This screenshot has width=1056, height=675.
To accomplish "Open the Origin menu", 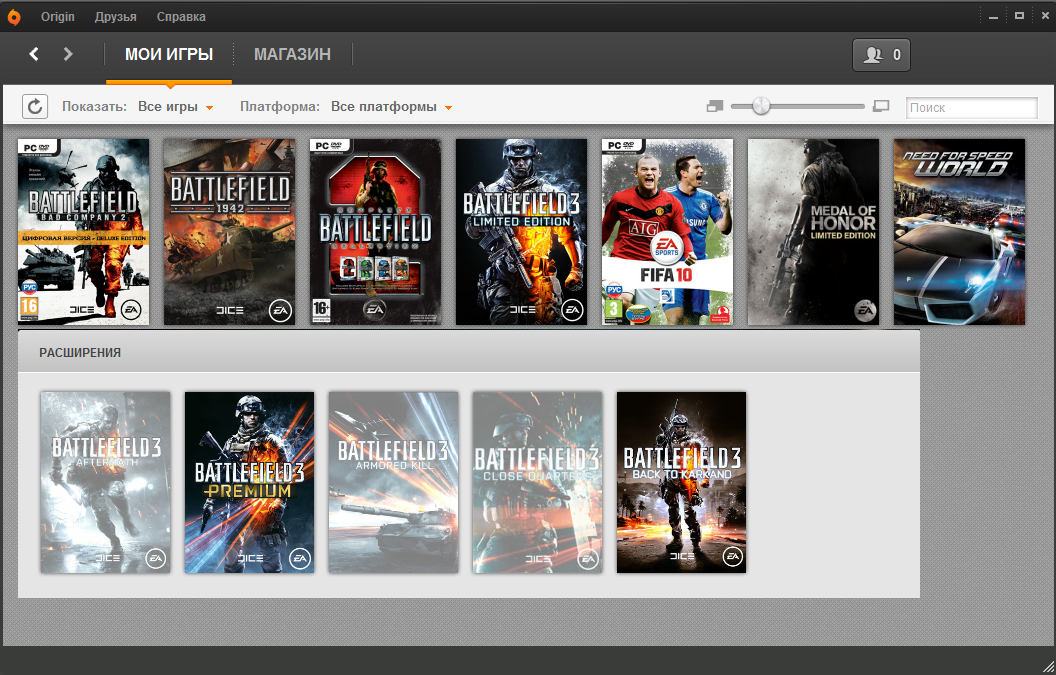I will [x=57, y=17].
